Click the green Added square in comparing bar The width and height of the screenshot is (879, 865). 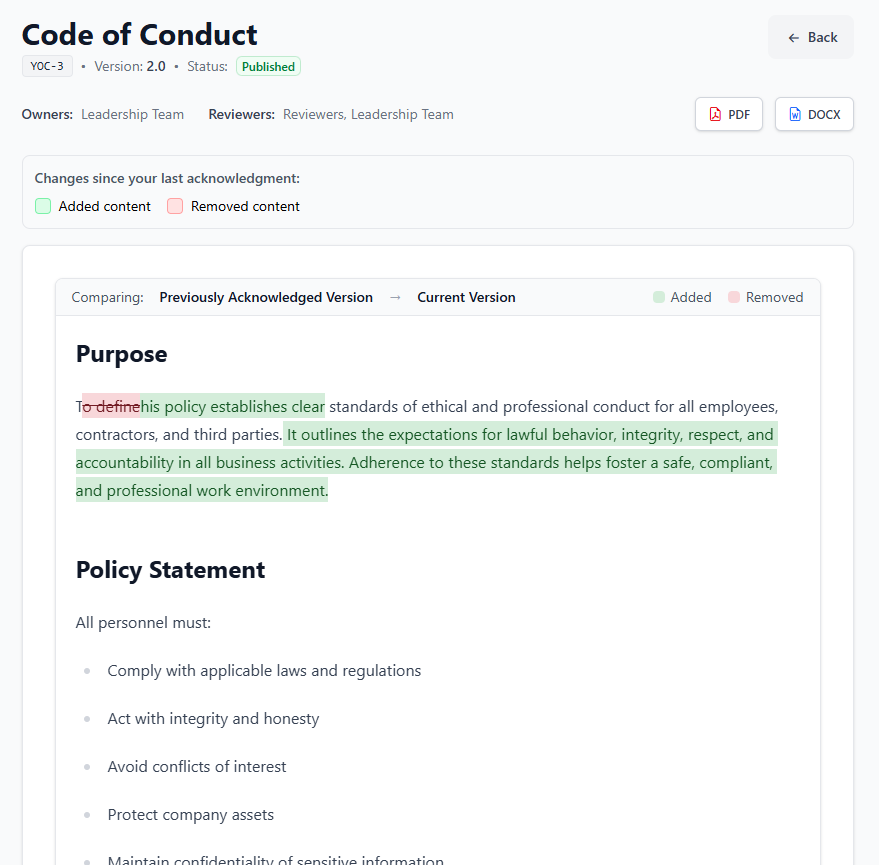click(658, 296)
